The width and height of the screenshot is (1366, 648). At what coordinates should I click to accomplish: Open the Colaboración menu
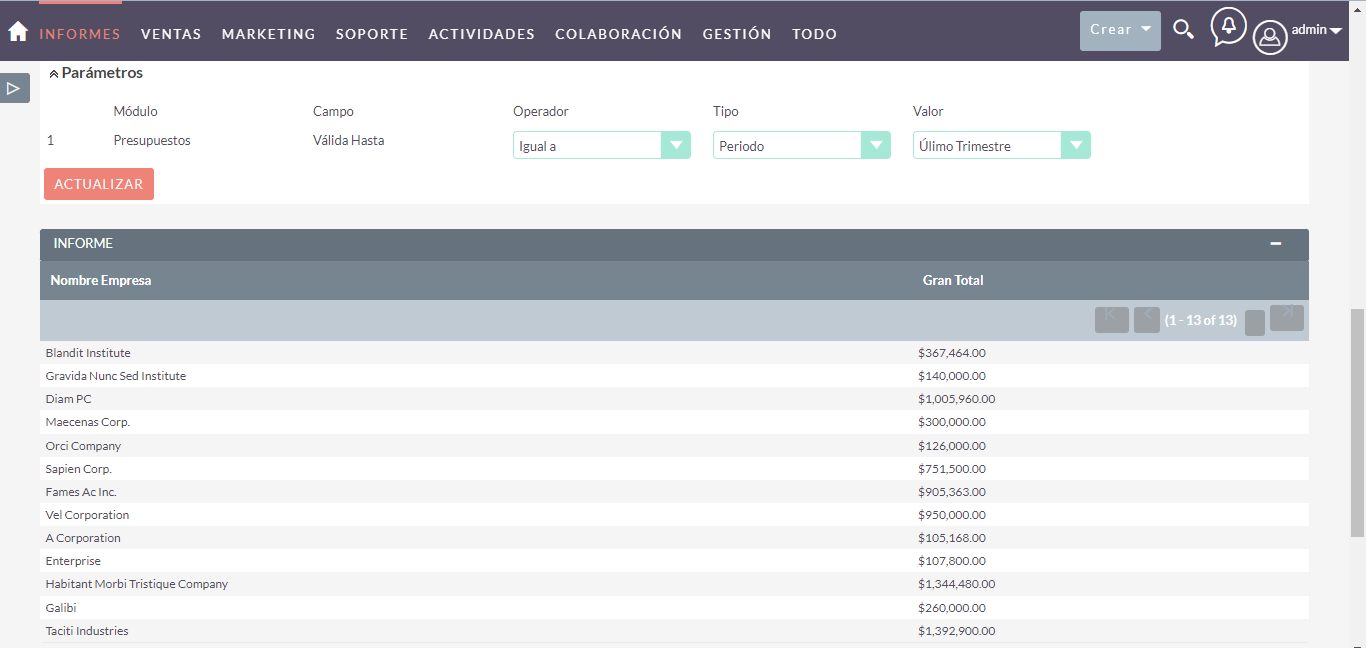[618, 34]
